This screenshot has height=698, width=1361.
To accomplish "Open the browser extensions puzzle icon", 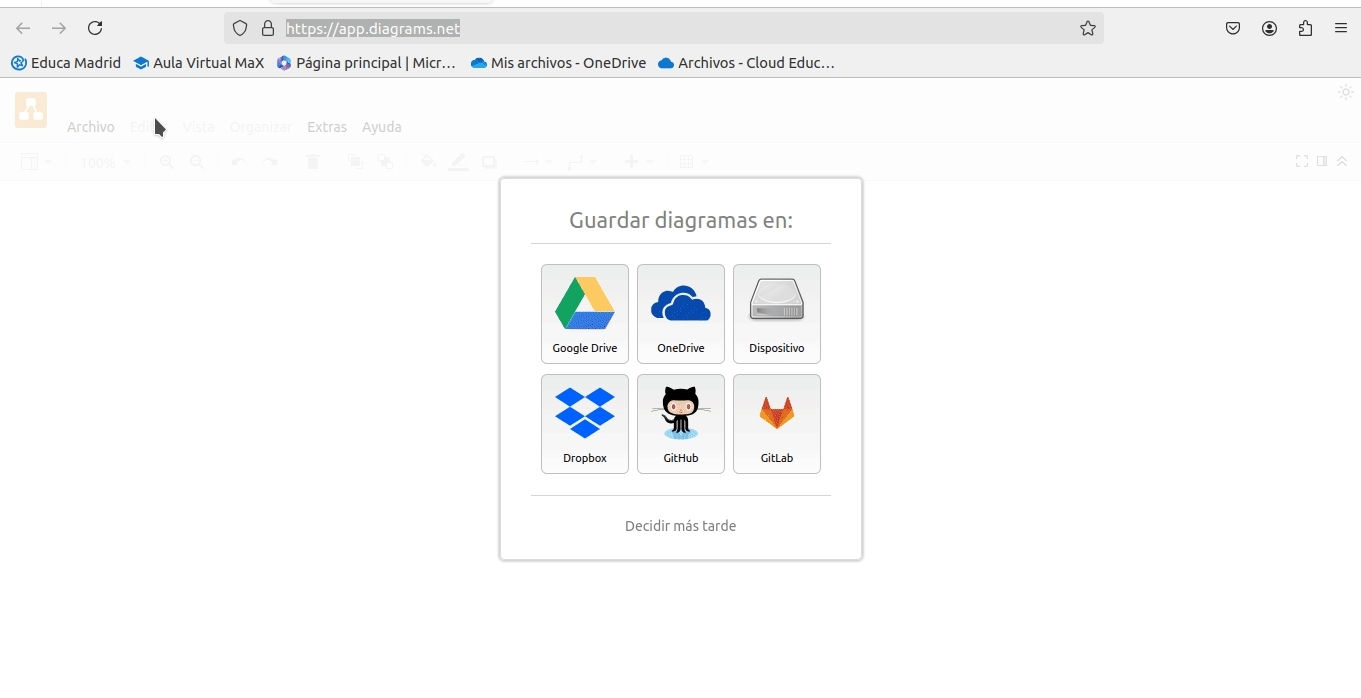I will (x=1305, y=28).
